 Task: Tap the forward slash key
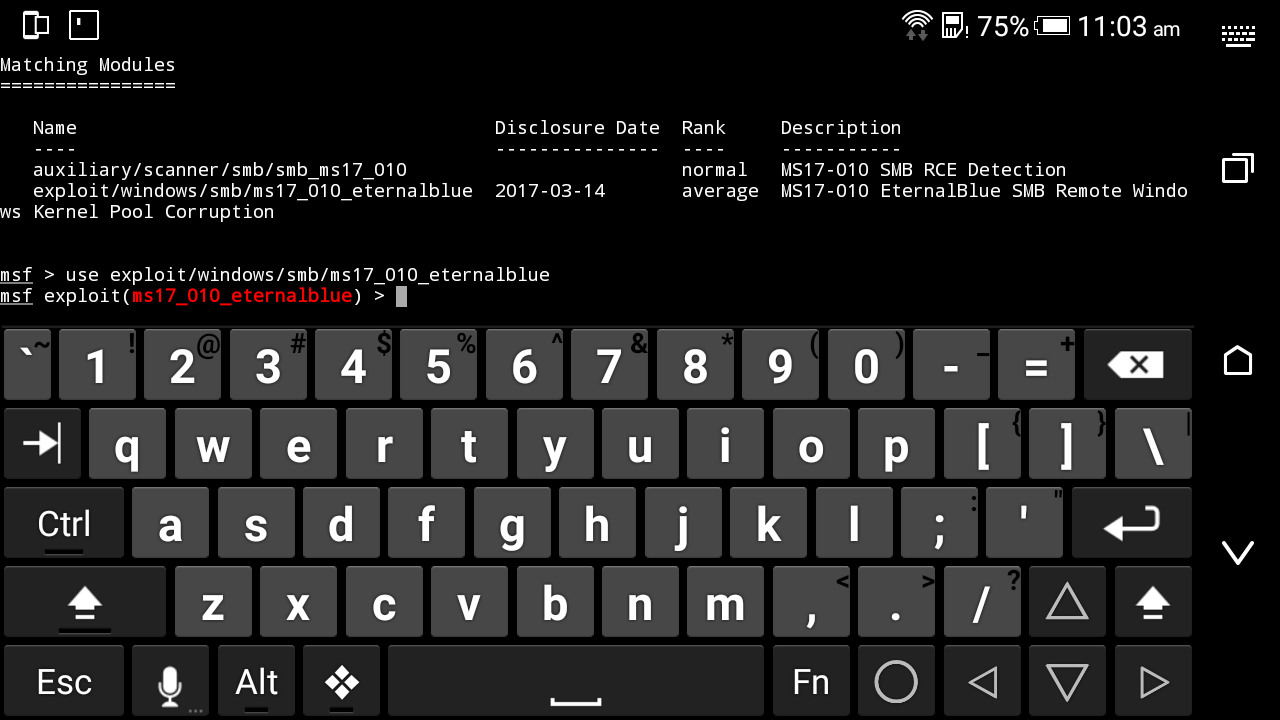pyautogui.click(x=982, y=602)
